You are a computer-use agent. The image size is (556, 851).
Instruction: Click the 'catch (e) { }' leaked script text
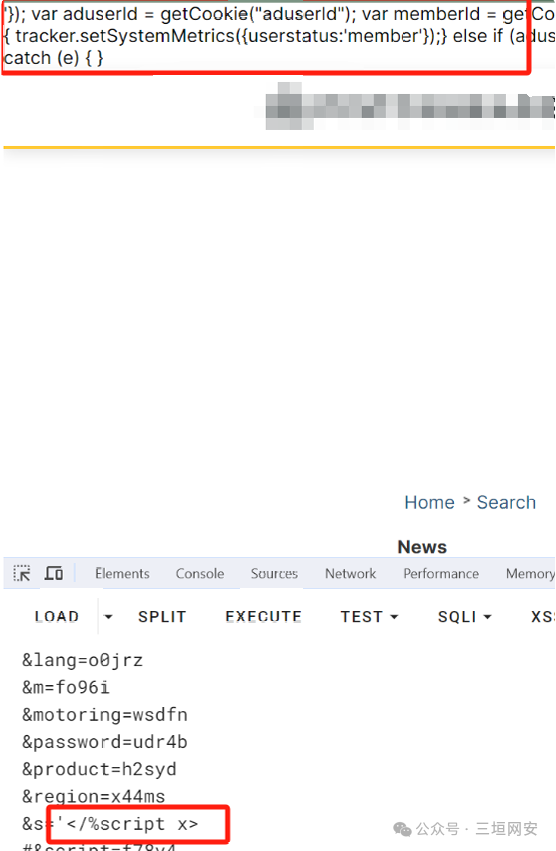click(53, 58)
